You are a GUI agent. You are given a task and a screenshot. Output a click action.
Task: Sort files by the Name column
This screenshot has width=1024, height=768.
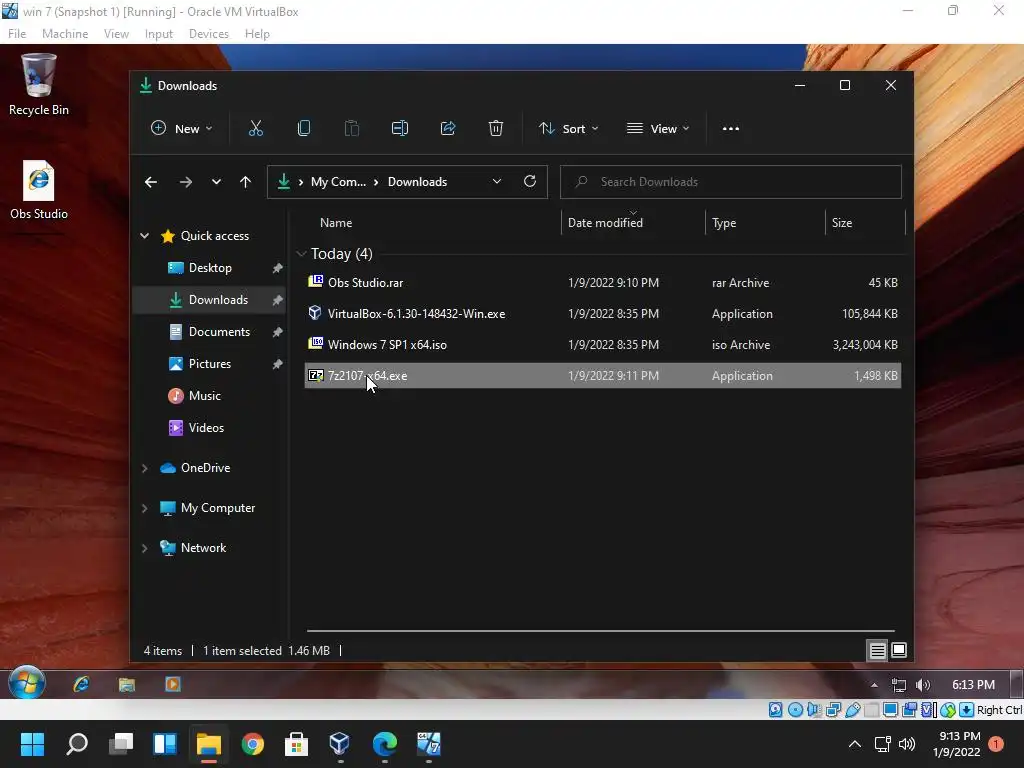(x=336, y=223)
